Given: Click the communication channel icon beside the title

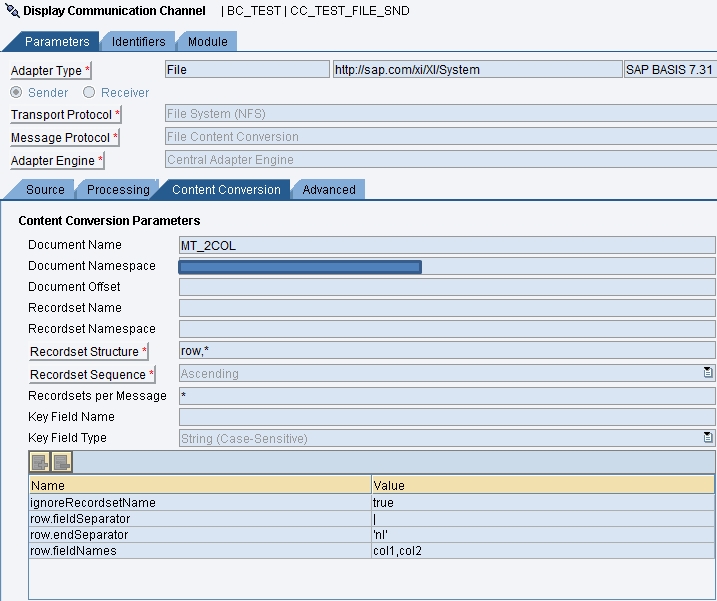Looking at the screenshot, I should click(x=12, y=11).
